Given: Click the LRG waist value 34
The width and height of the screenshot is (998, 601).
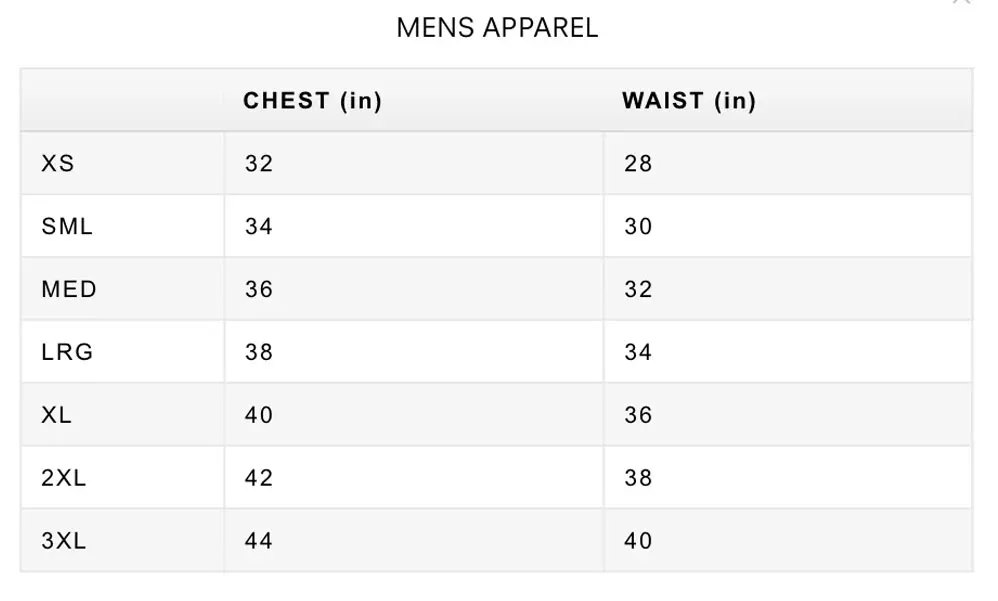Looking at the screenshot, I should [638, 352].
